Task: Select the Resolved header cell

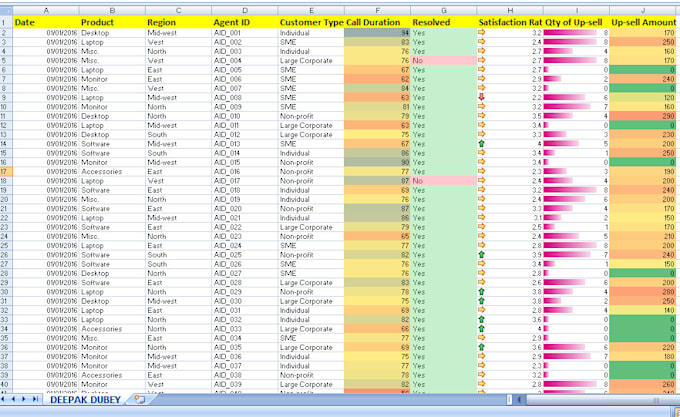Action: (x=444, y=22)
